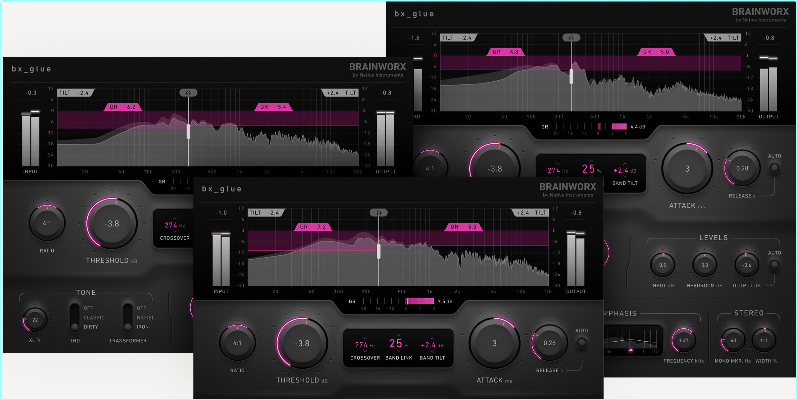This screenshot has height=400, width=797.
Task: Click the up arrow above Band Tilt in the front window
Action: pos(433,336)
